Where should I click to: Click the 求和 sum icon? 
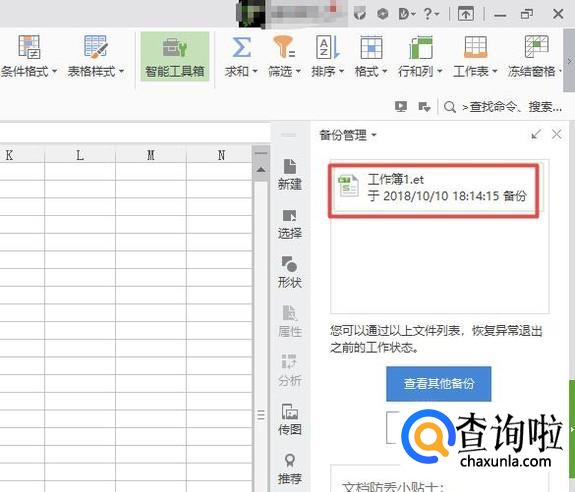click(242, 48)
